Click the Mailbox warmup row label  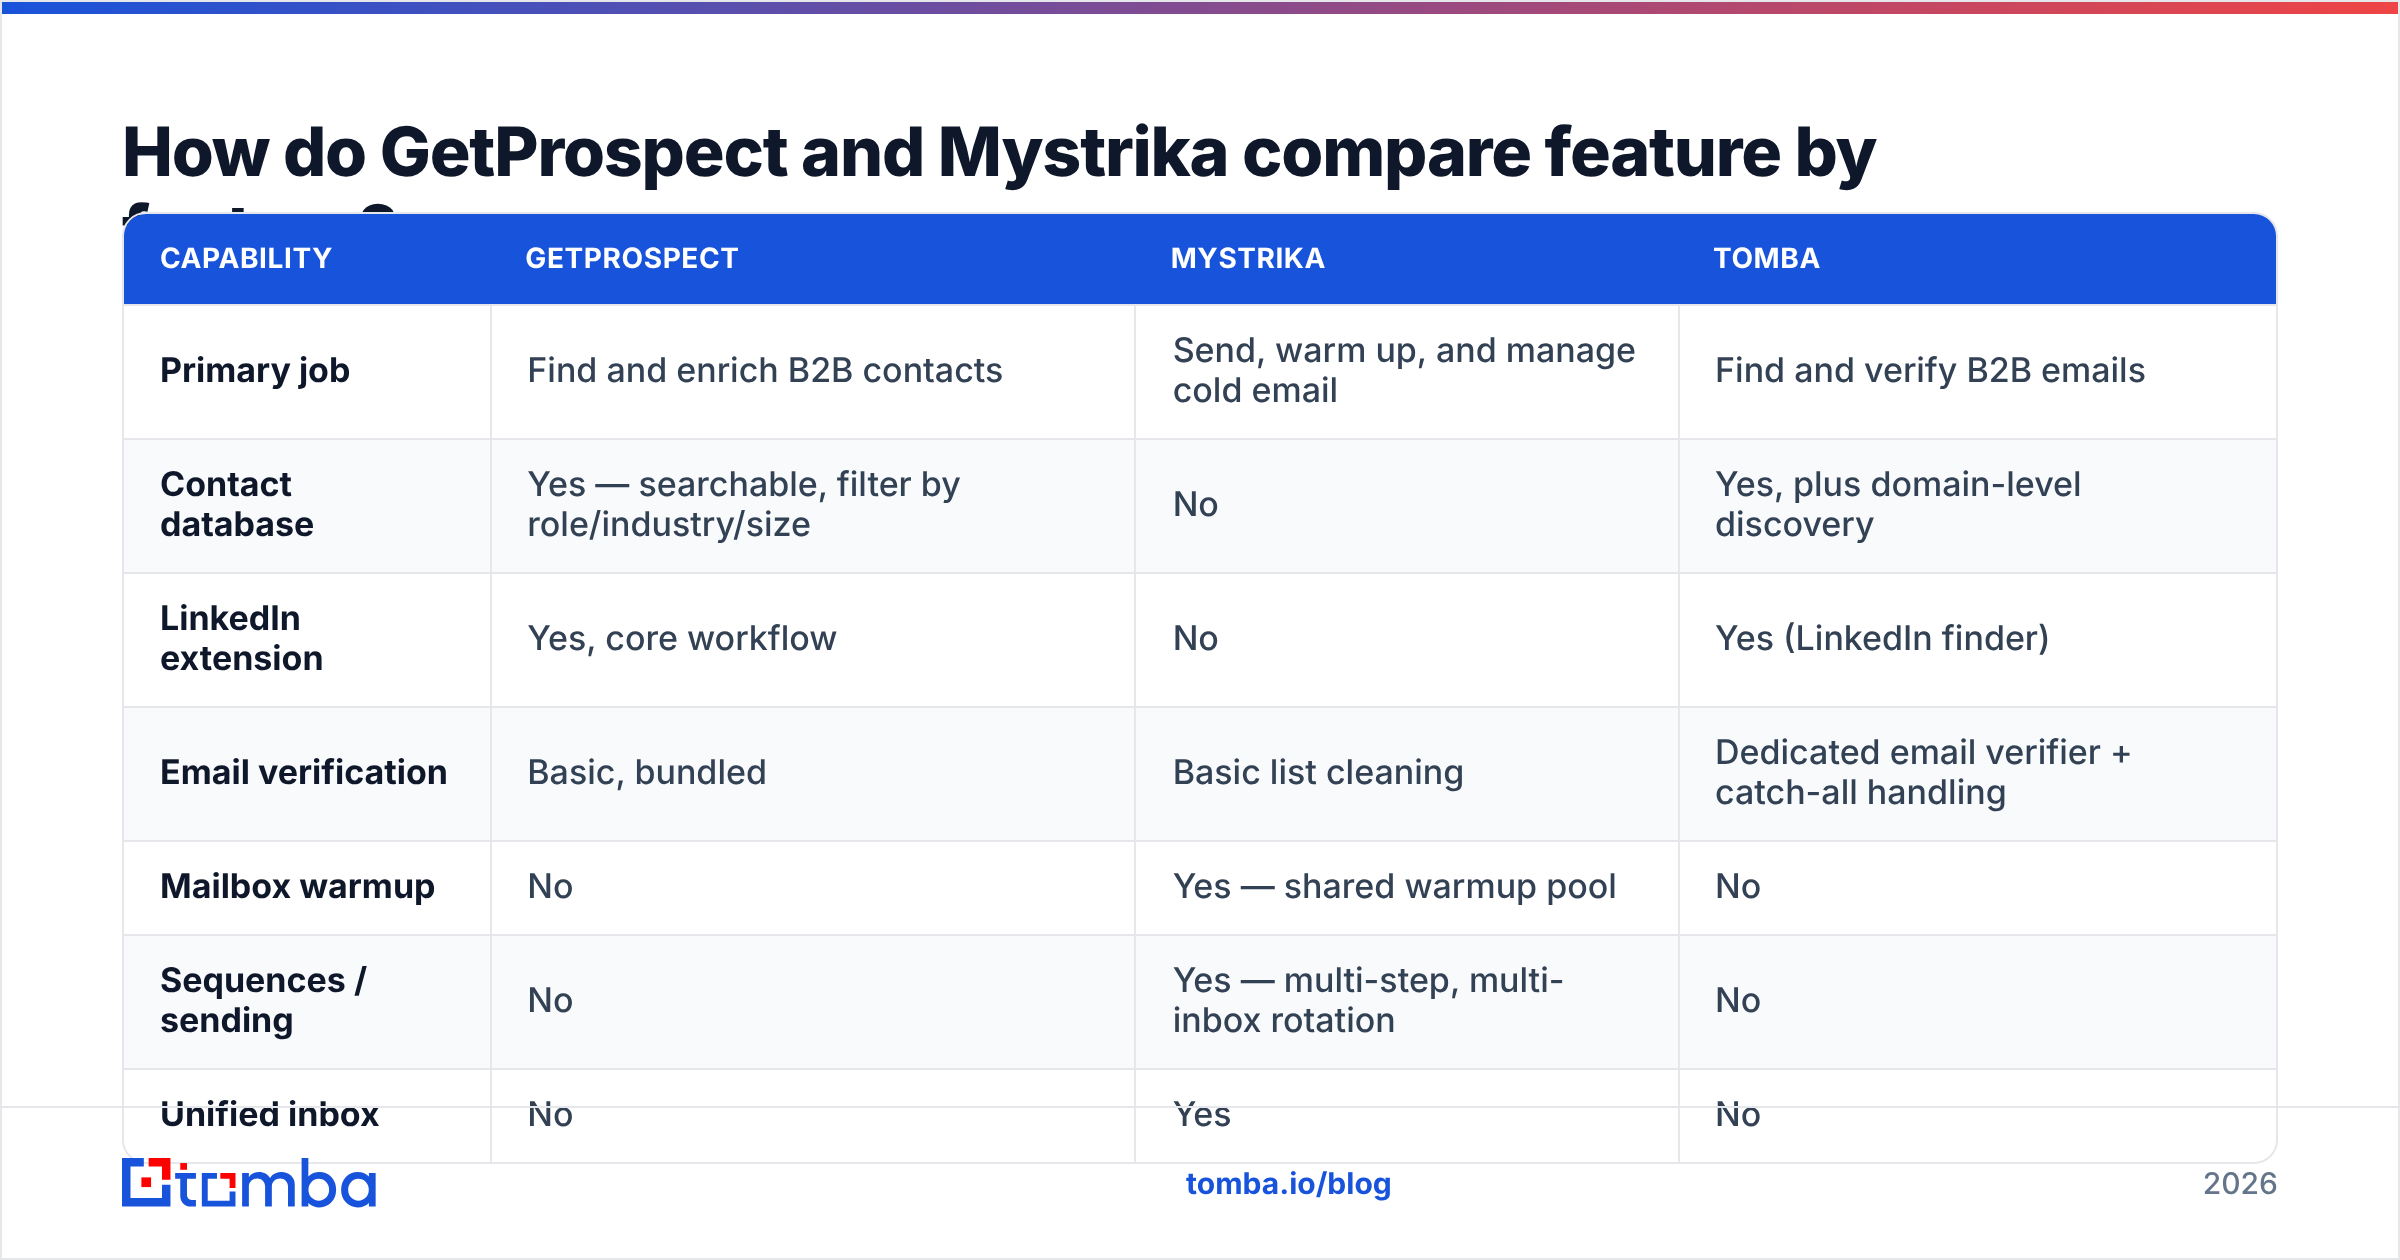(x=298, y=886)
